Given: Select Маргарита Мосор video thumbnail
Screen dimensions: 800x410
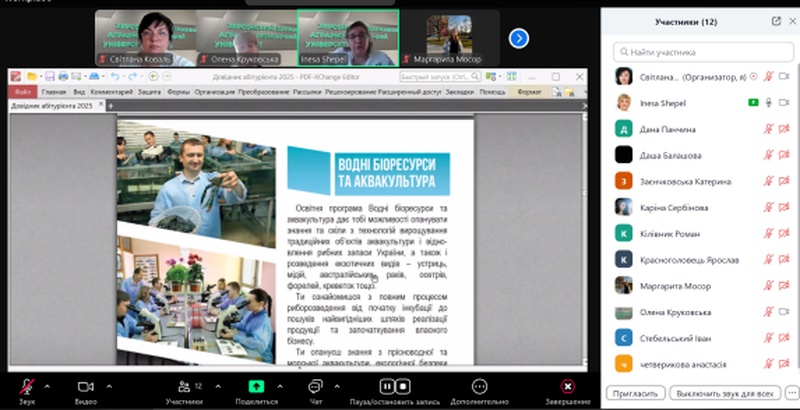Looking at the screenshot, I should click(x=449, y=38).
